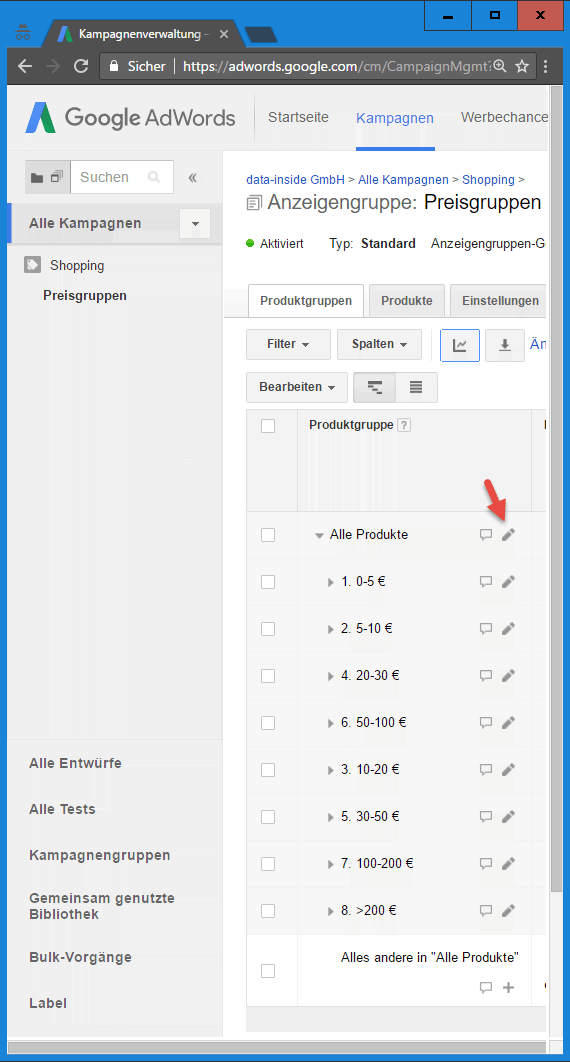The height and width of the screenshot is (1062, 570).
Task: Click comment icon under Alles andere row
Action: [485, 987]
